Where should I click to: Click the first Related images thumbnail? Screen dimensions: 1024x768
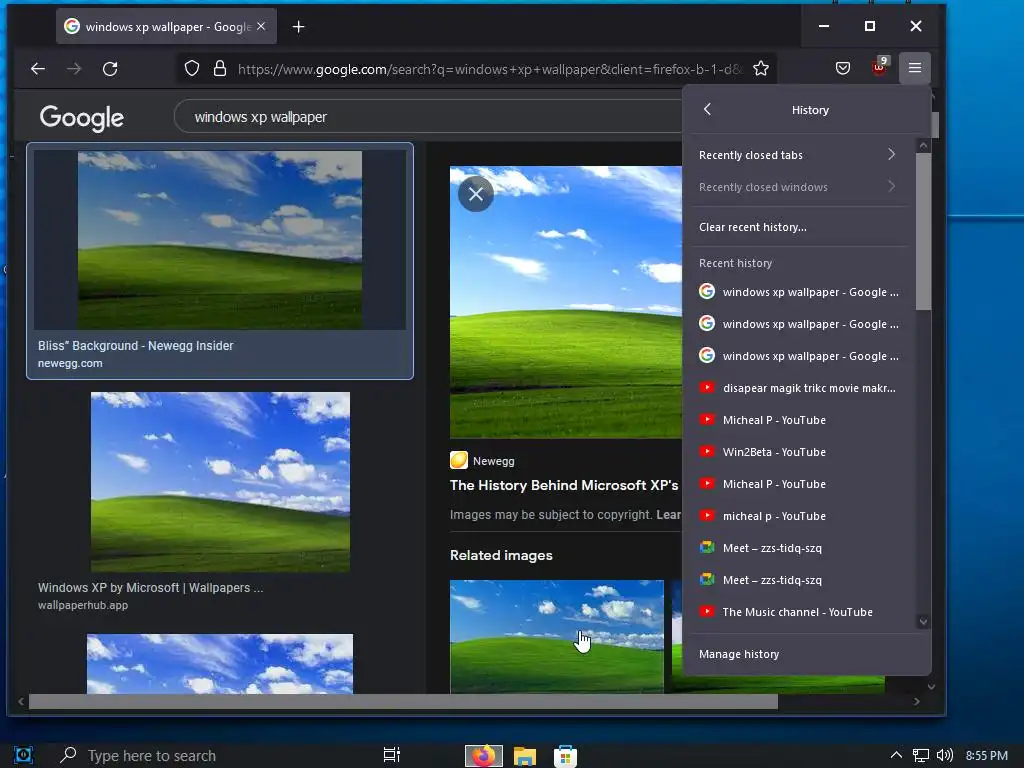click(x=556, y=636)
